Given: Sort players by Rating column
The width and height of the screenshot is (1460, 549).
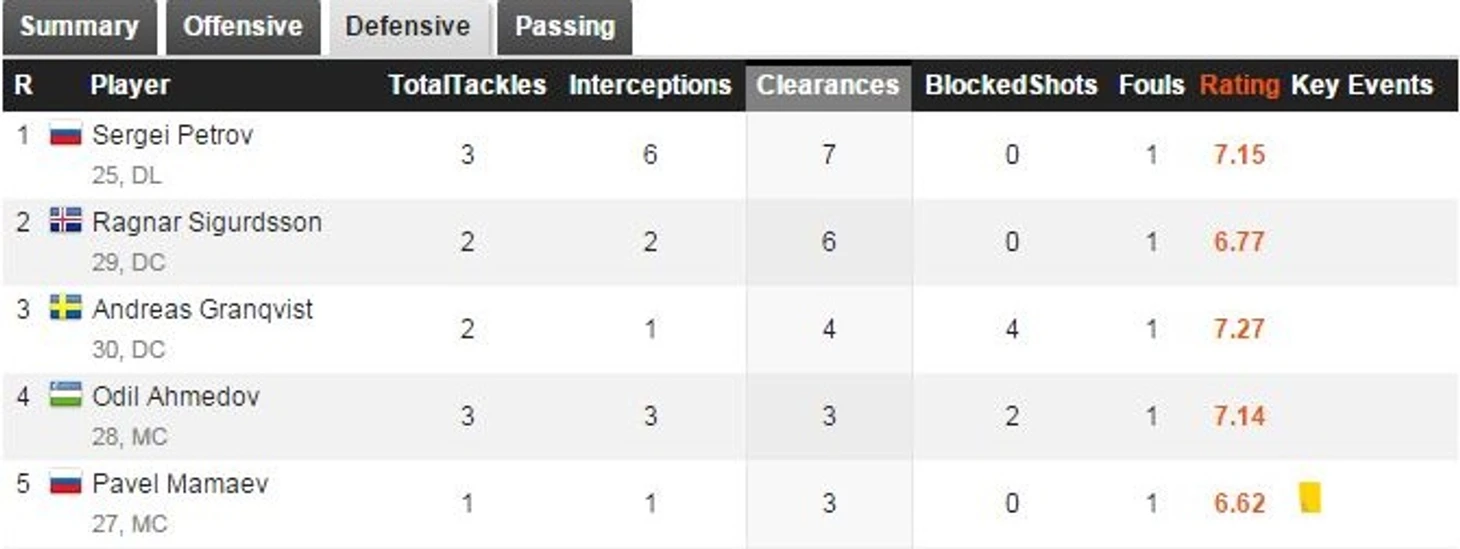Looking at the screenshot, I should [1239, 86].
